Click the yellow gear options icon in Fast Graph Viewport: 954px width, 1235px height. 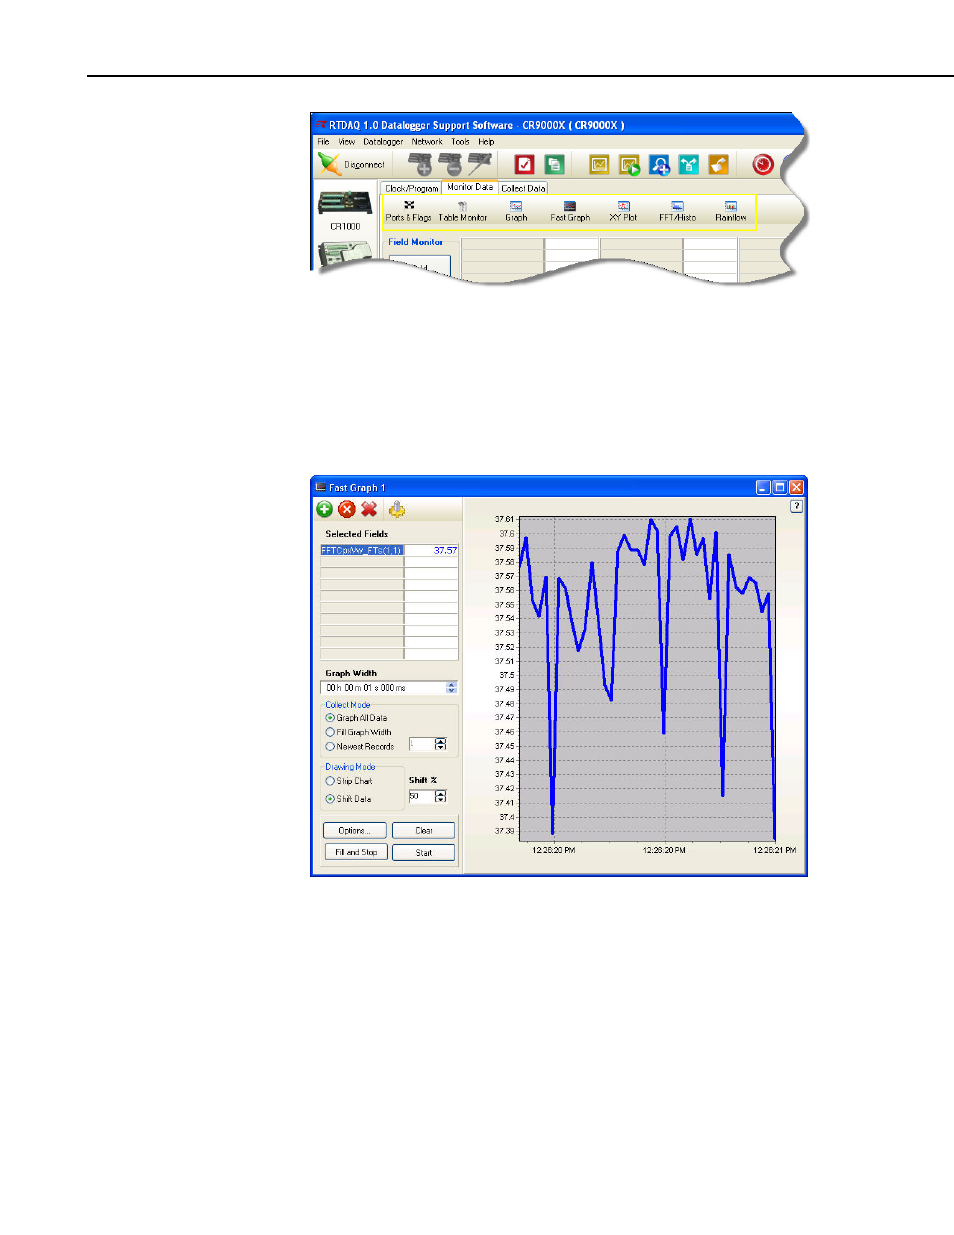(x=397, y=509)
